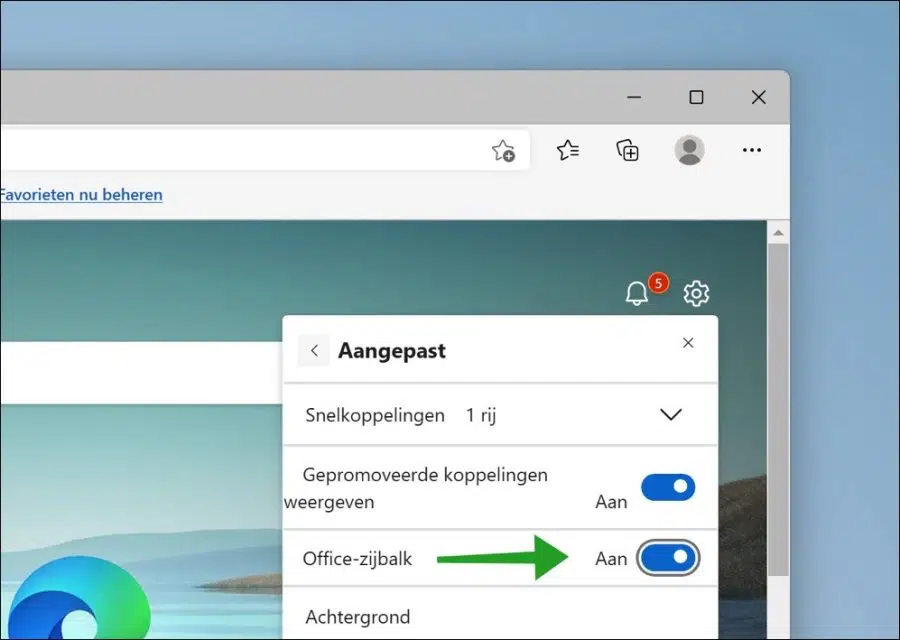Add this page to favorites star icon
Viewport: 900px width, 640px height.
click(503, 150)
